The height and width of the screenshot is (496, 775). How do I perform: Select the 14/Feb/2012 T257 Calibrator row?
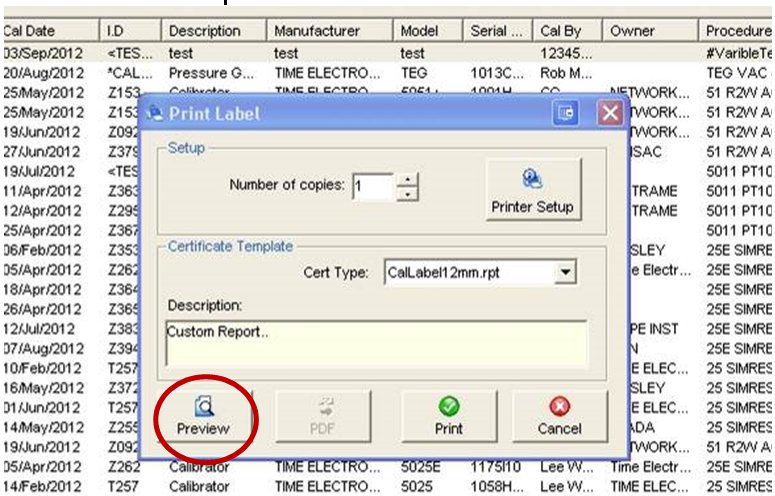coord(300,483)
